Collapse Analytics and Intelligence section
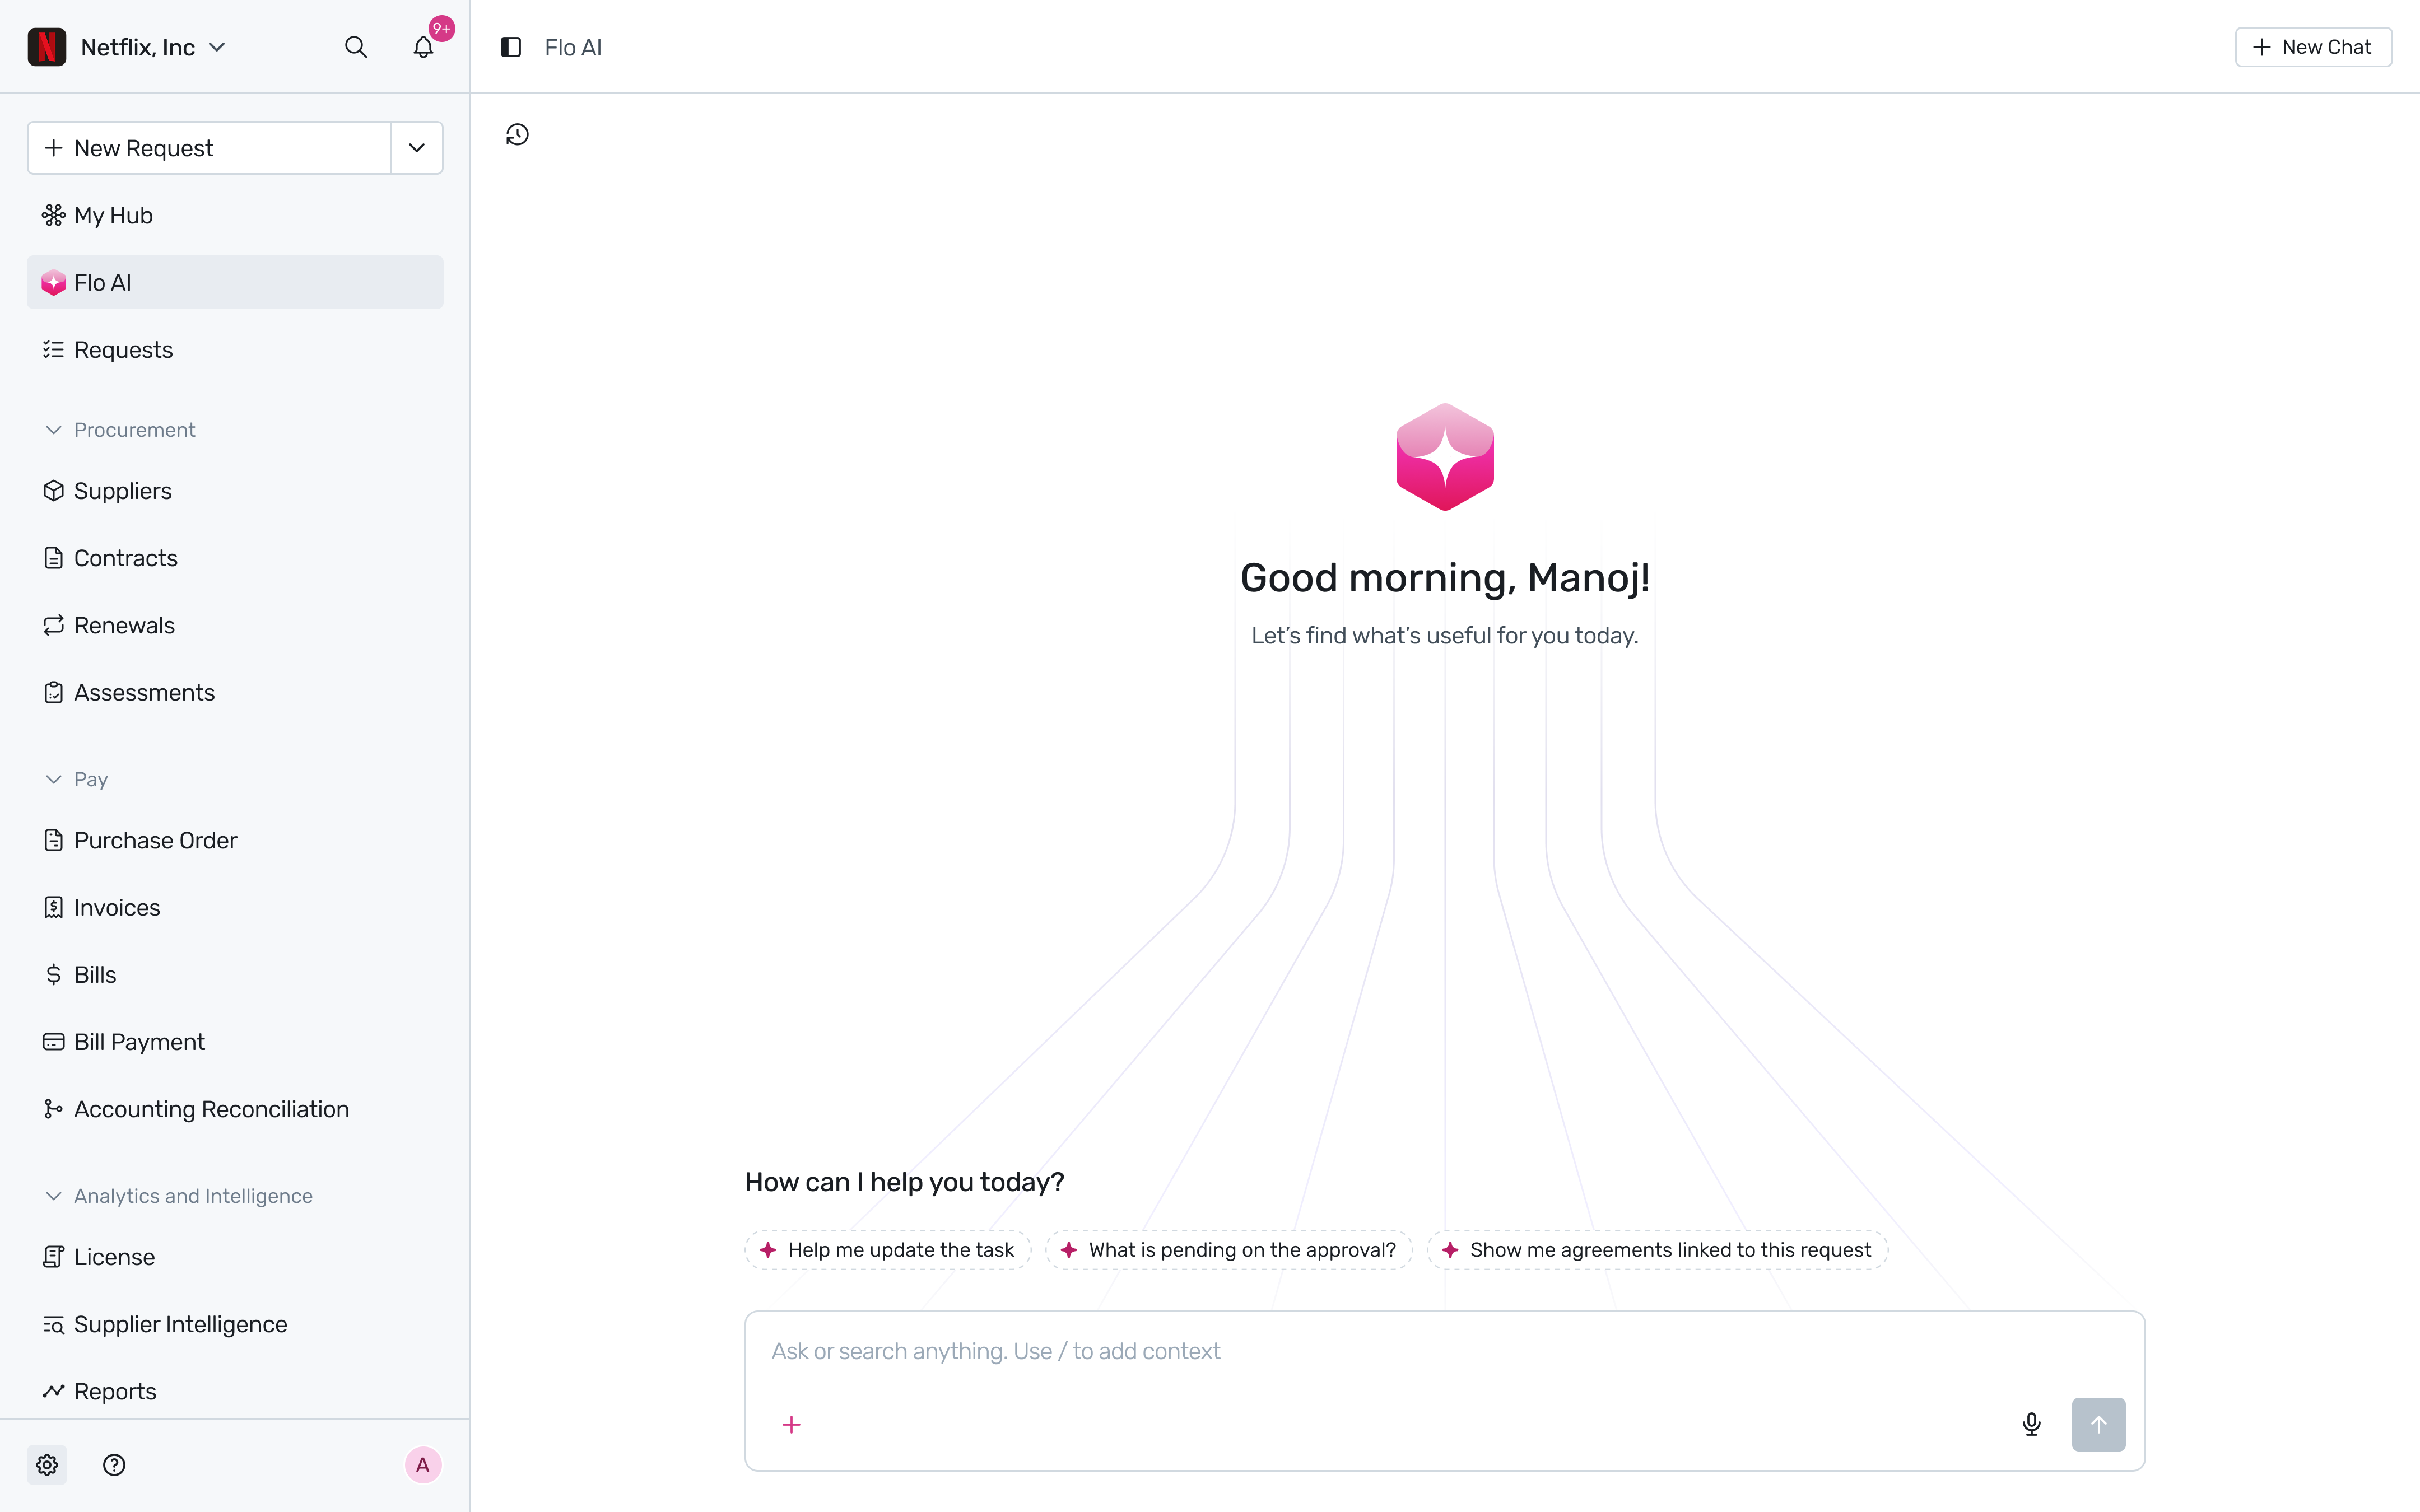2420x1512 pixels. click(x=54, y=1196)
